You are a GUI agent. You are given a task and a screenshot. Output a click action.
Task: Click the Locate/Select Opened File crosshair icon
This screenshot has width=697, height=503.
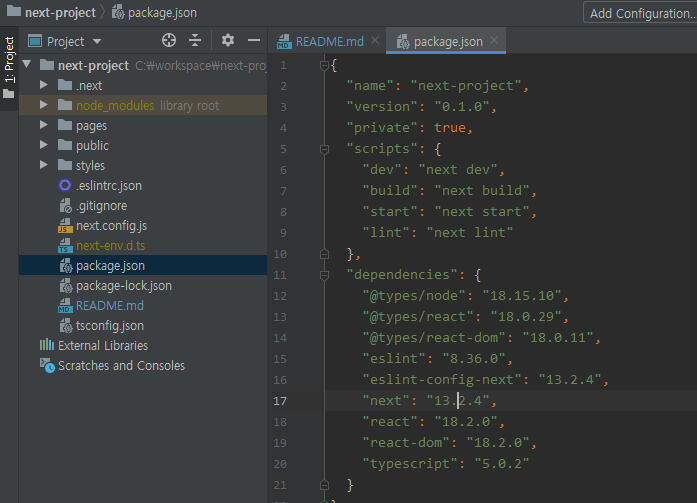(169, 40)
